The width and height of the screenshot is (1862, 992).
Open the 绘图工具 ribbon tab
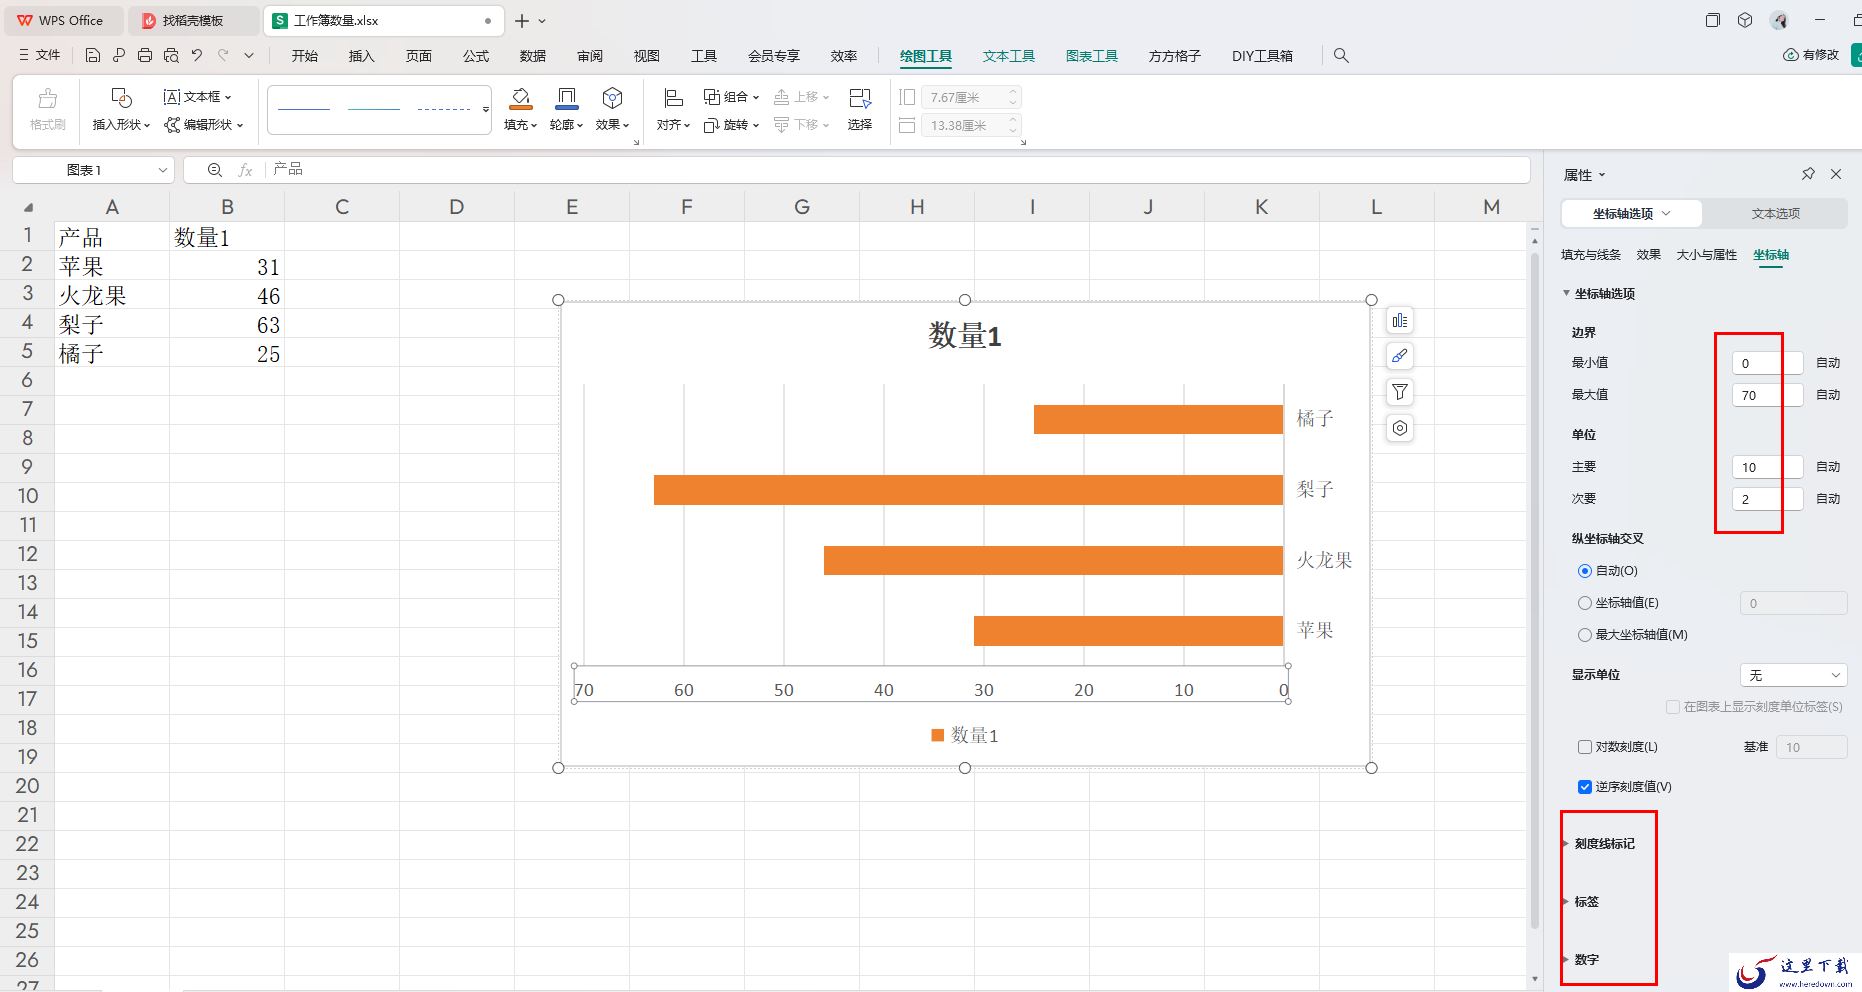925,56
